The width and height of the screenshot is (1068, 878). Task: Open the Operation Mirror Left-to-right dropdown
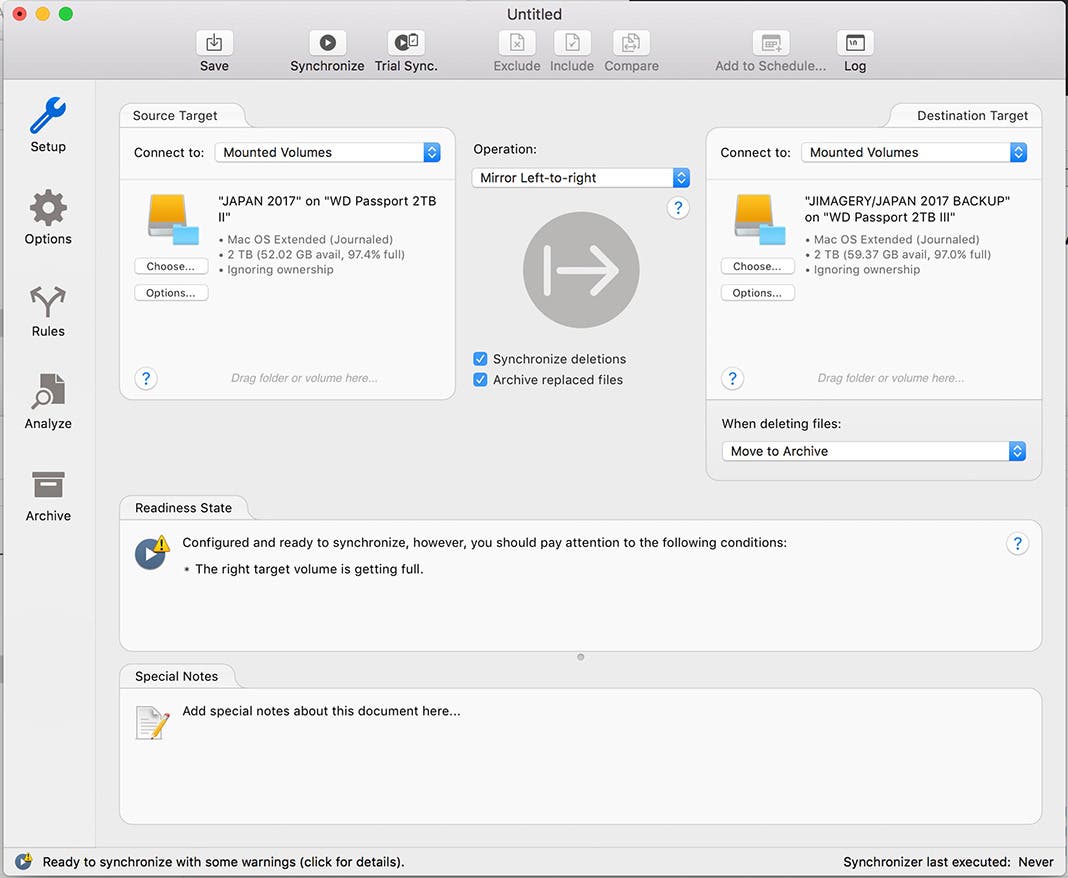[x=581, y=178]
